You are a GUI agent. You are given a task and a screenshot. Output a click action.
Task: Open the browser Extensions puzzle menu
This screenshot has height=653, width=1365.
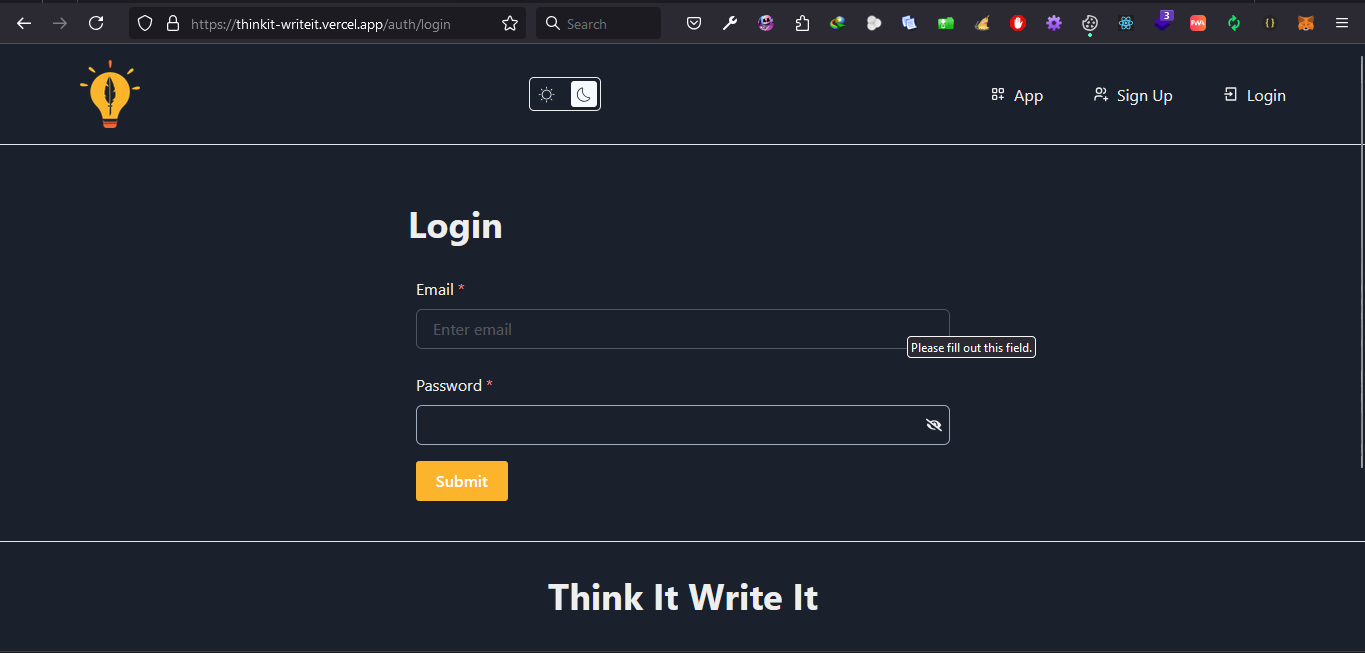point(802,23)
